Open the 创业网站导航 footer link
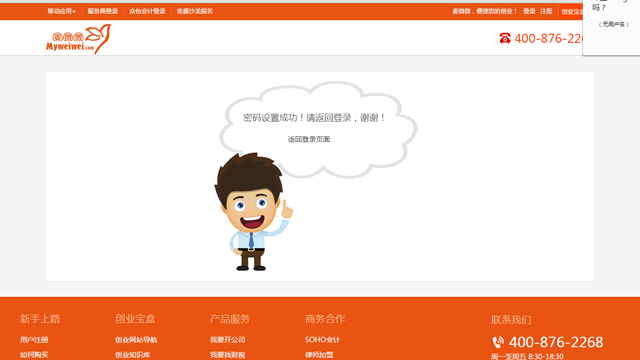The width and height of the screenshot is (640, 360). (x=136, y=340)
